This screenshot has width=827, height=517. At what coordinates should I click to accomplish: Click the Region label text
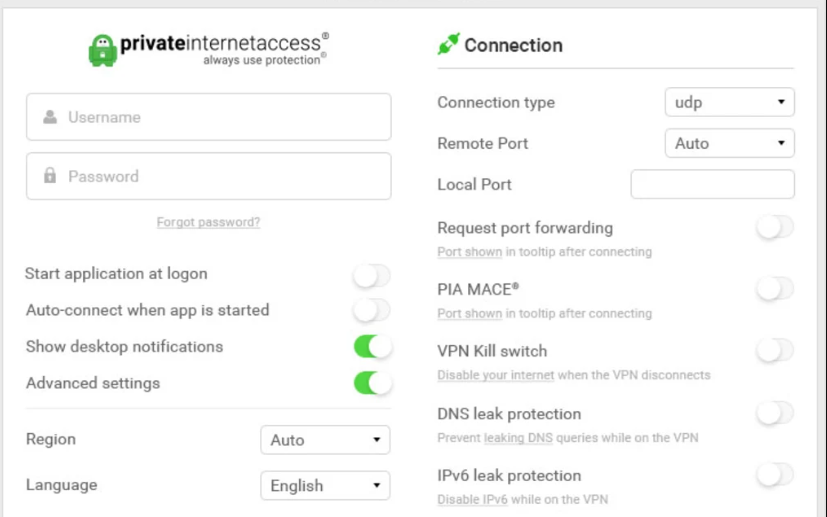coord(51,439)
